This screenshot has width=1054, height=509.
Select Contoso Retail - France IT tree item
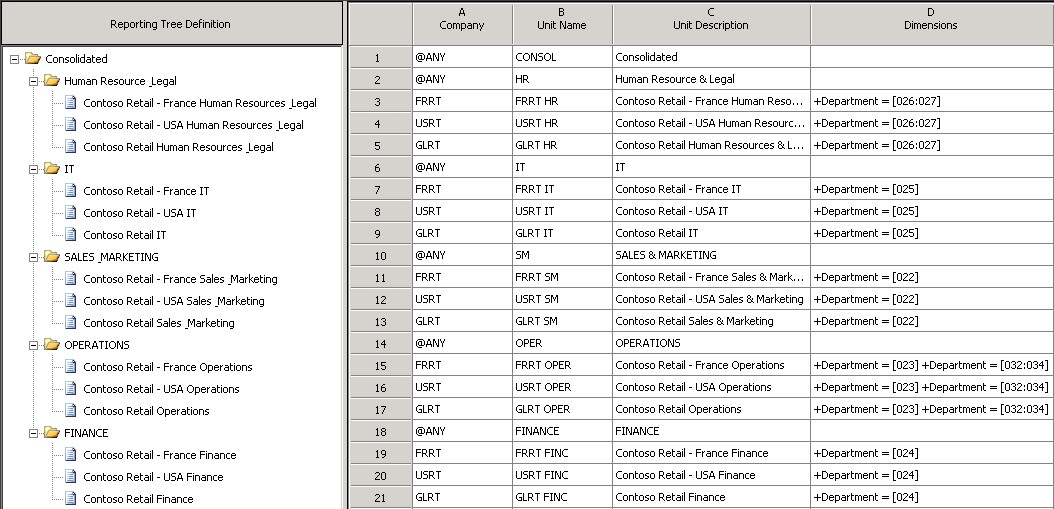tap(146, 191)
